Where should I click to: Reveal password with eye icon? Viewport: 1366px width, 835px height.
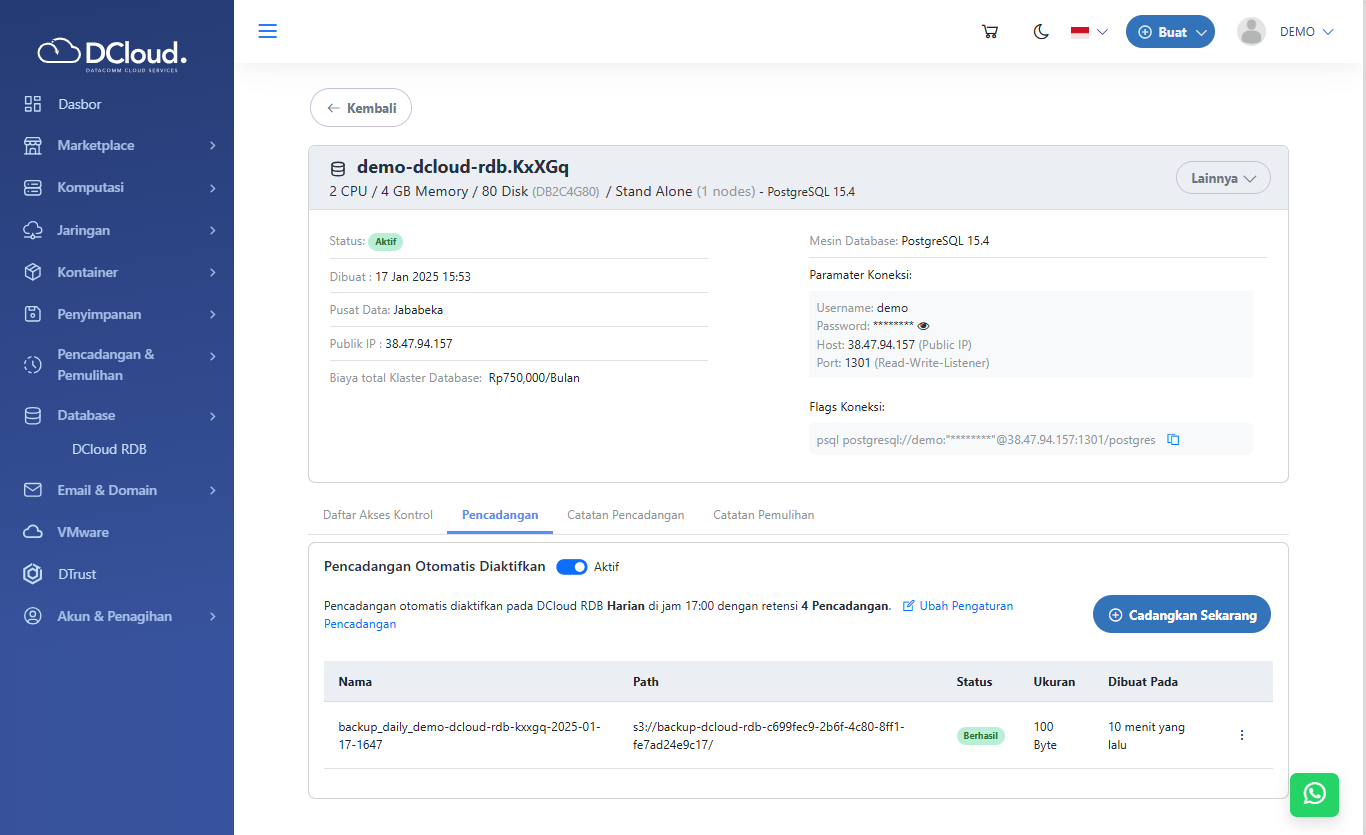point(924,326)
